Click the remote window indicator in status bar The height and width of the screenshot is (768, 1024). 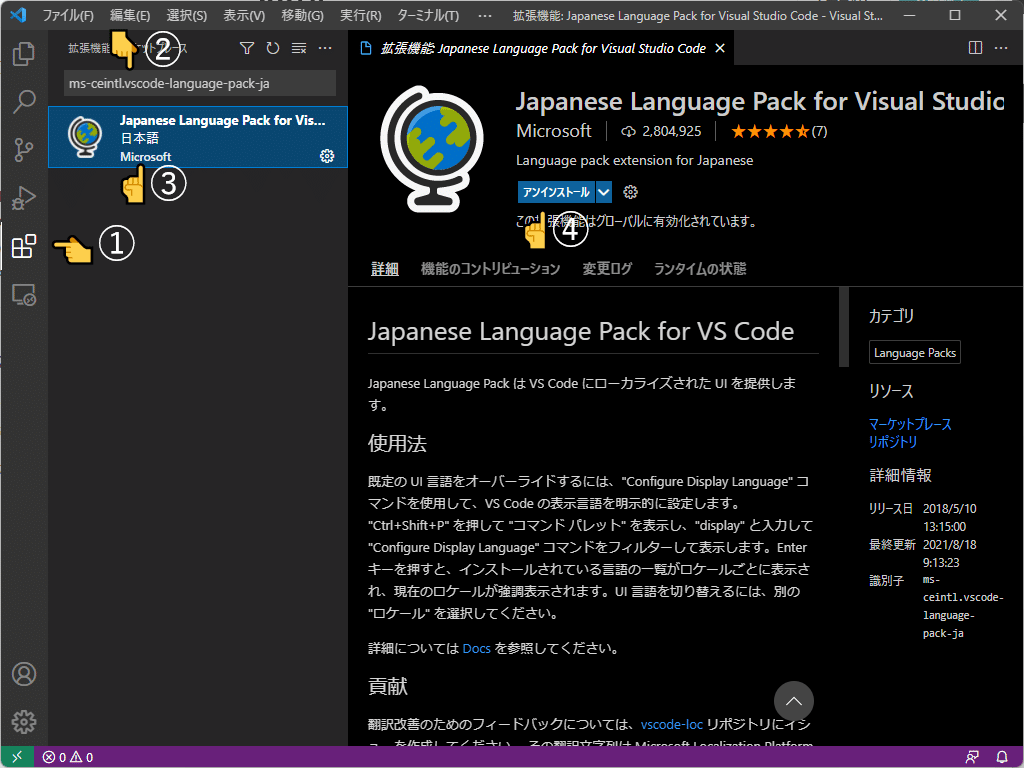(x=17, y=757)
